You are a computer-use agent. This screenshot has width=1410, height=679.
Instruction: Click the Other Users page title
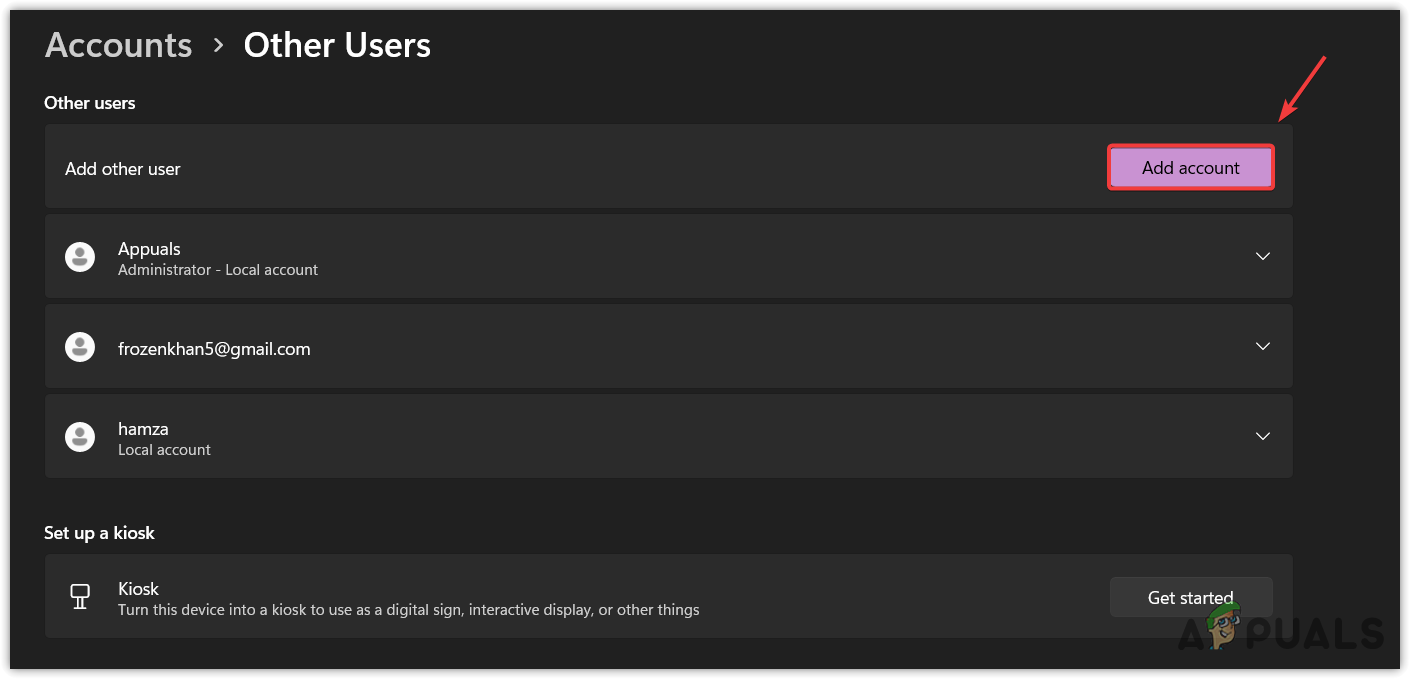click(337, 45)
